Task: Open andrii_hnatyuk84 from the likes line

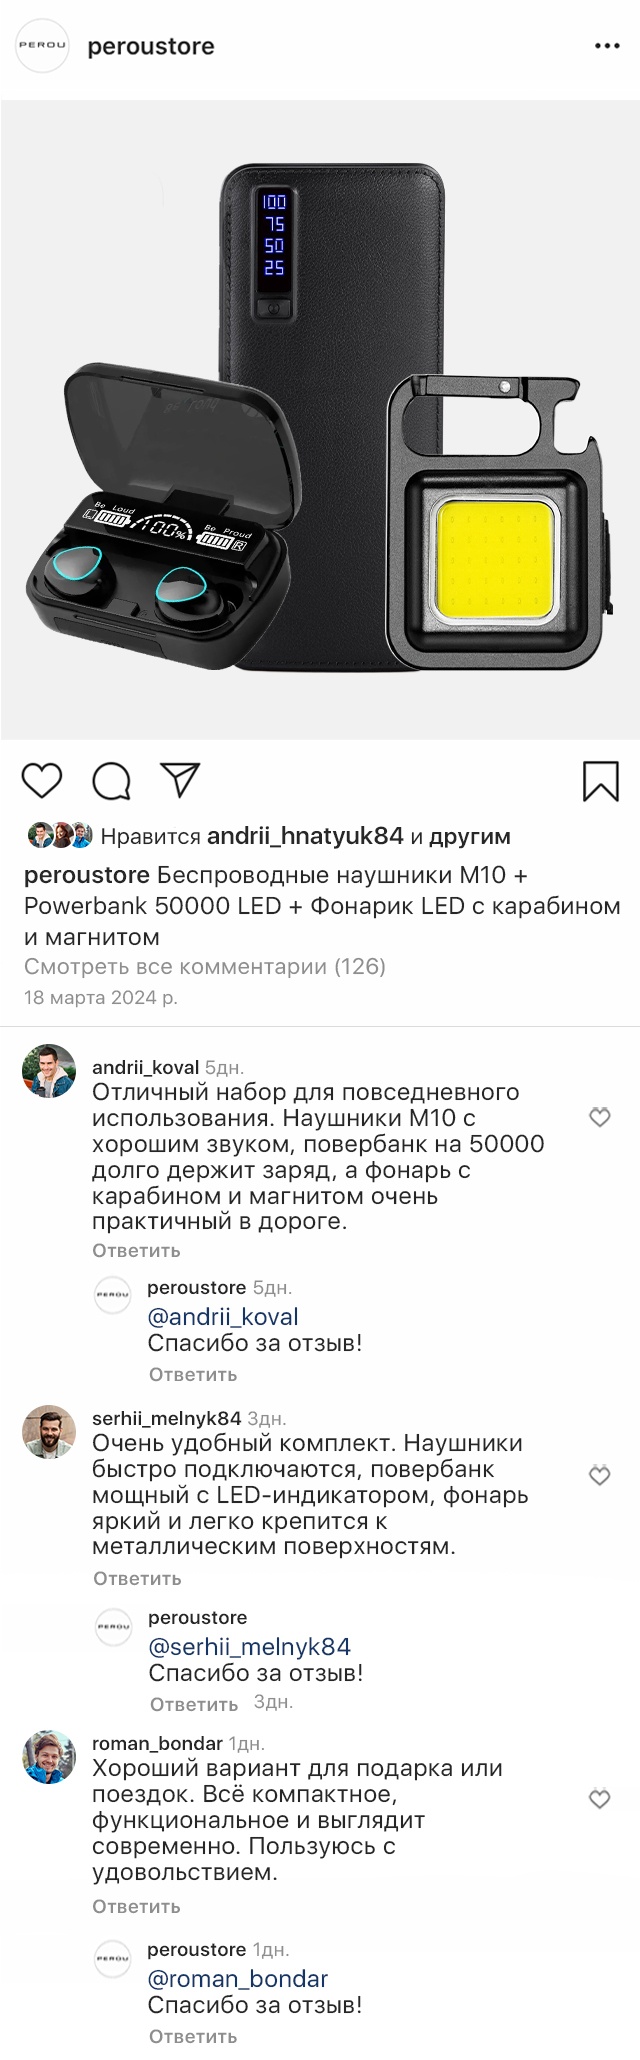Action: [305, 836]
